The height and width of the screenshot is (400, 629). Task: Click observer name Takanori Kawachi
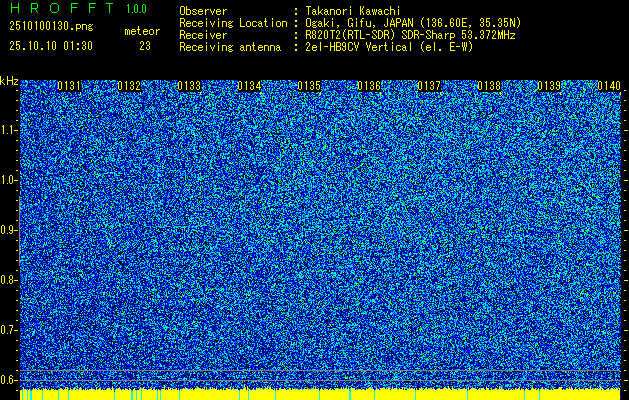coord(353,11)
